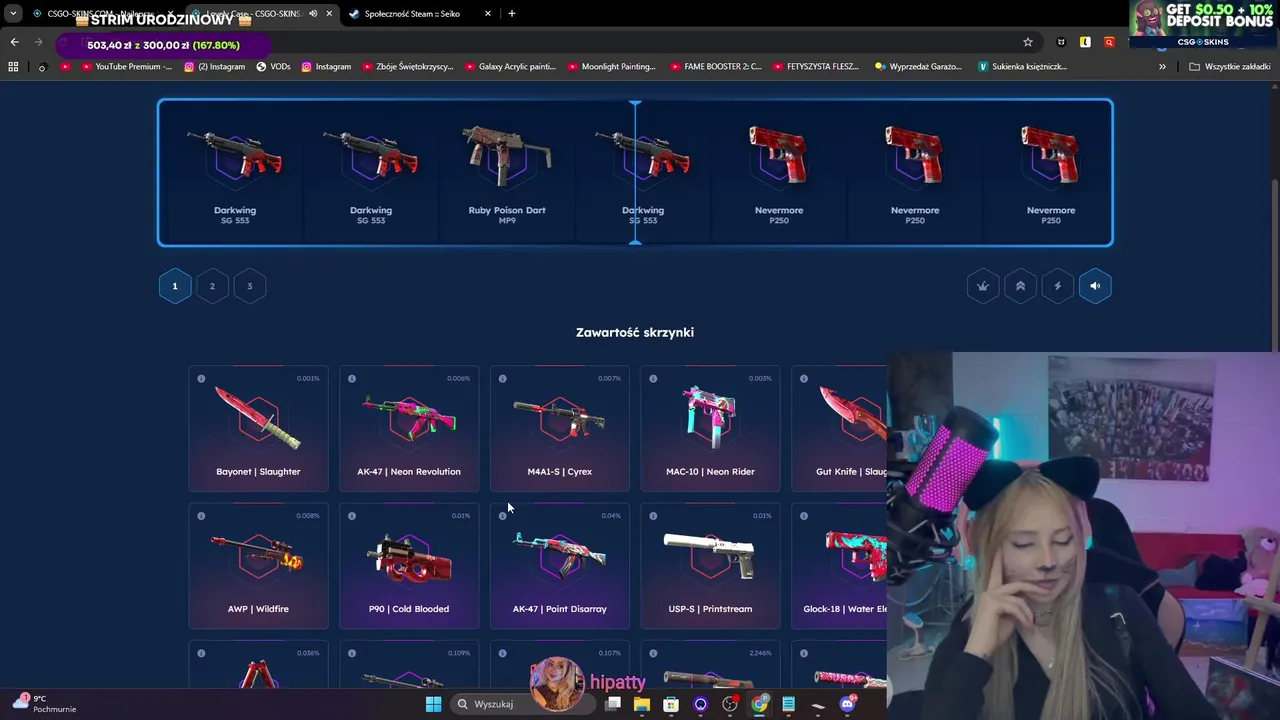Mute audio on the Lovely Case tab
The image size is (1280, 720).
(x=313, y=14)
